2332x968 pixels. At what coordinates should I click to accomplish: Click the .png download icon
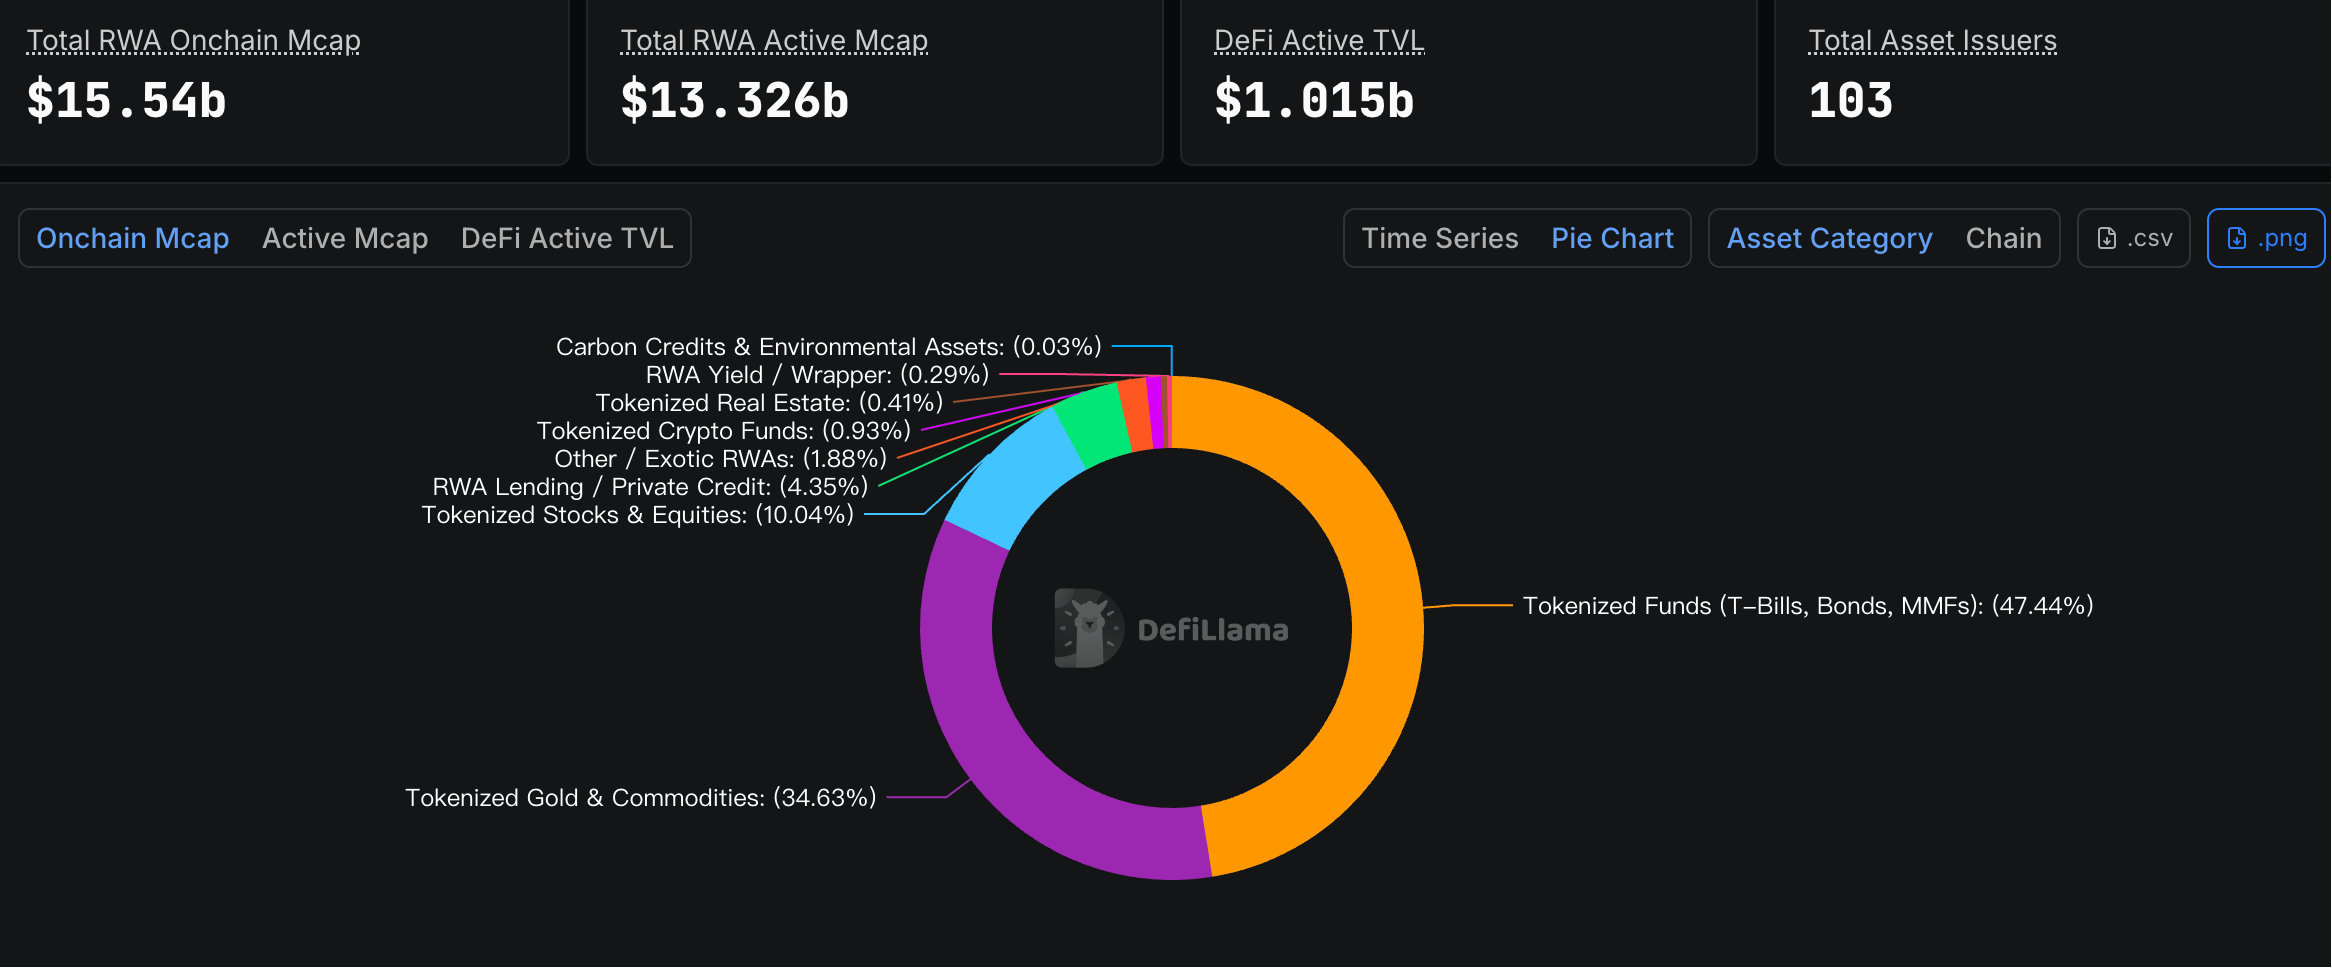(2237, 238)
